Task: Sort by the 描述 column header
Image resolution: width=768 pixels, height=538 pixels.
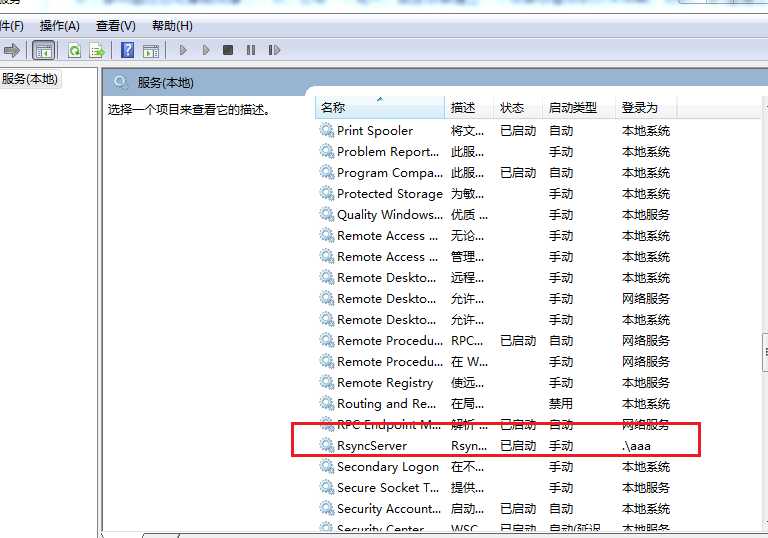Action: [469, 107]
